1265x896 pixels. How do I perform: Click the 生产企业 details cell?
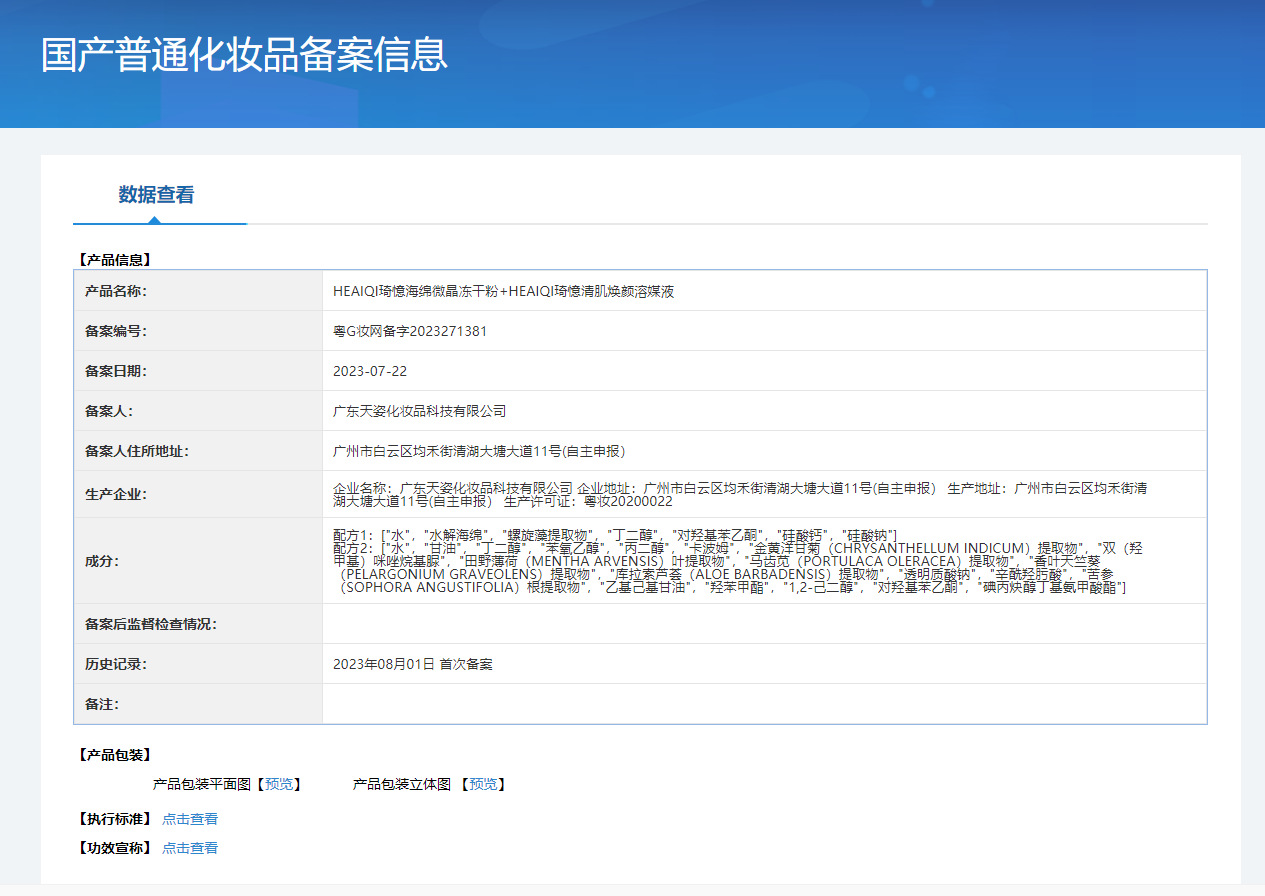pyautogui.click(x=740, y=494)
